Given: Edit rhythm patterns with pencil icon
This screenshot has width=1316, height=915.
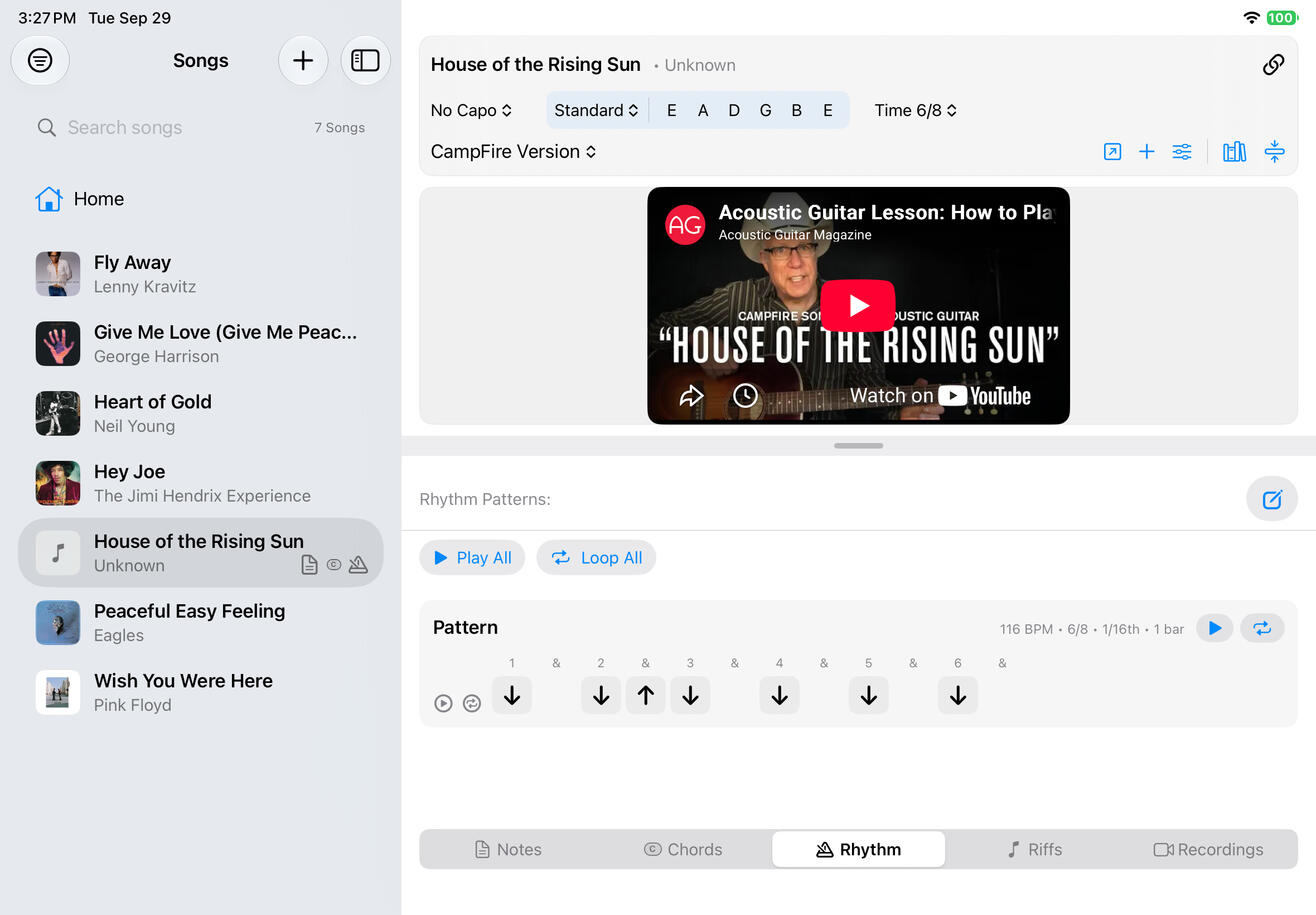Looking at the screenshot, I should pos(1272,499).
